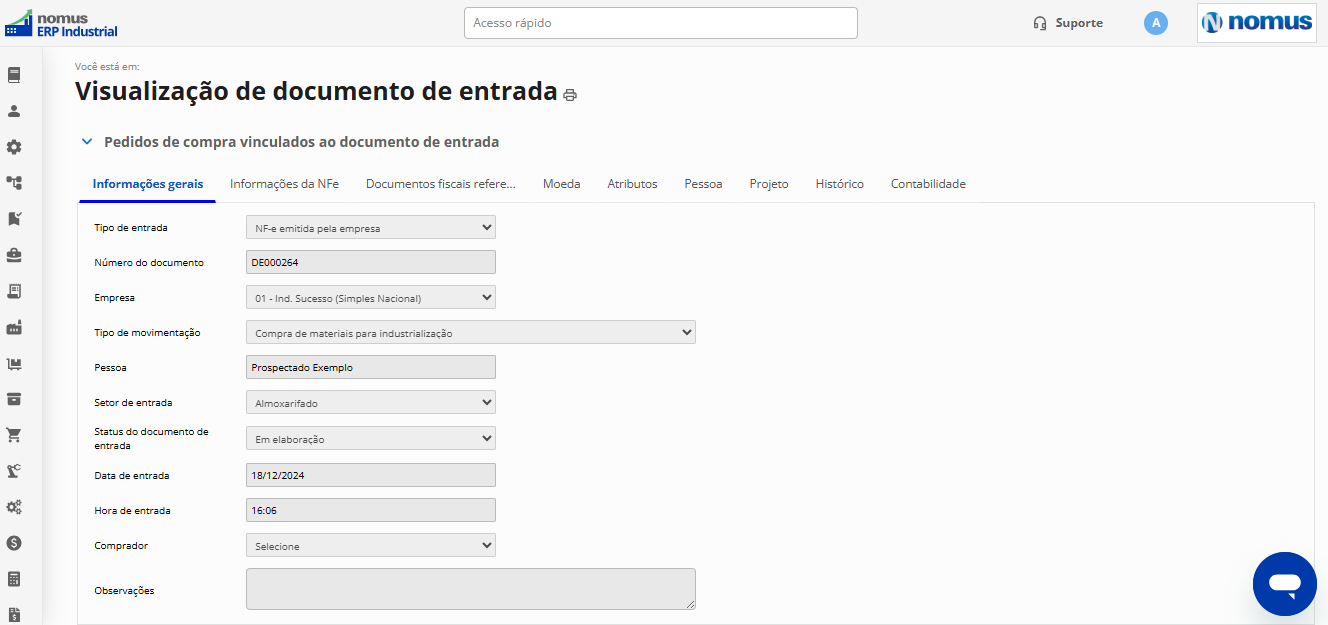1328x625 pixels.
Task: Click the 'Observações' label
Action: tap(124, 591)
